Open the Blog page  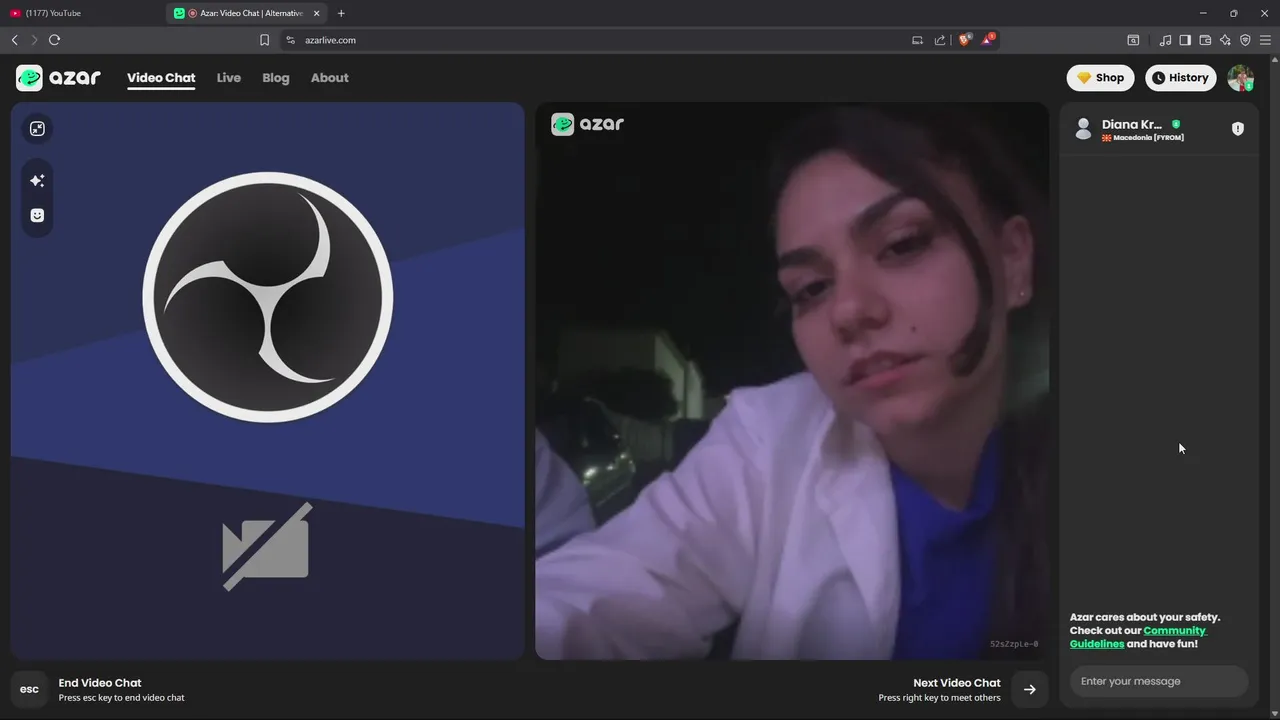point(276,78)
